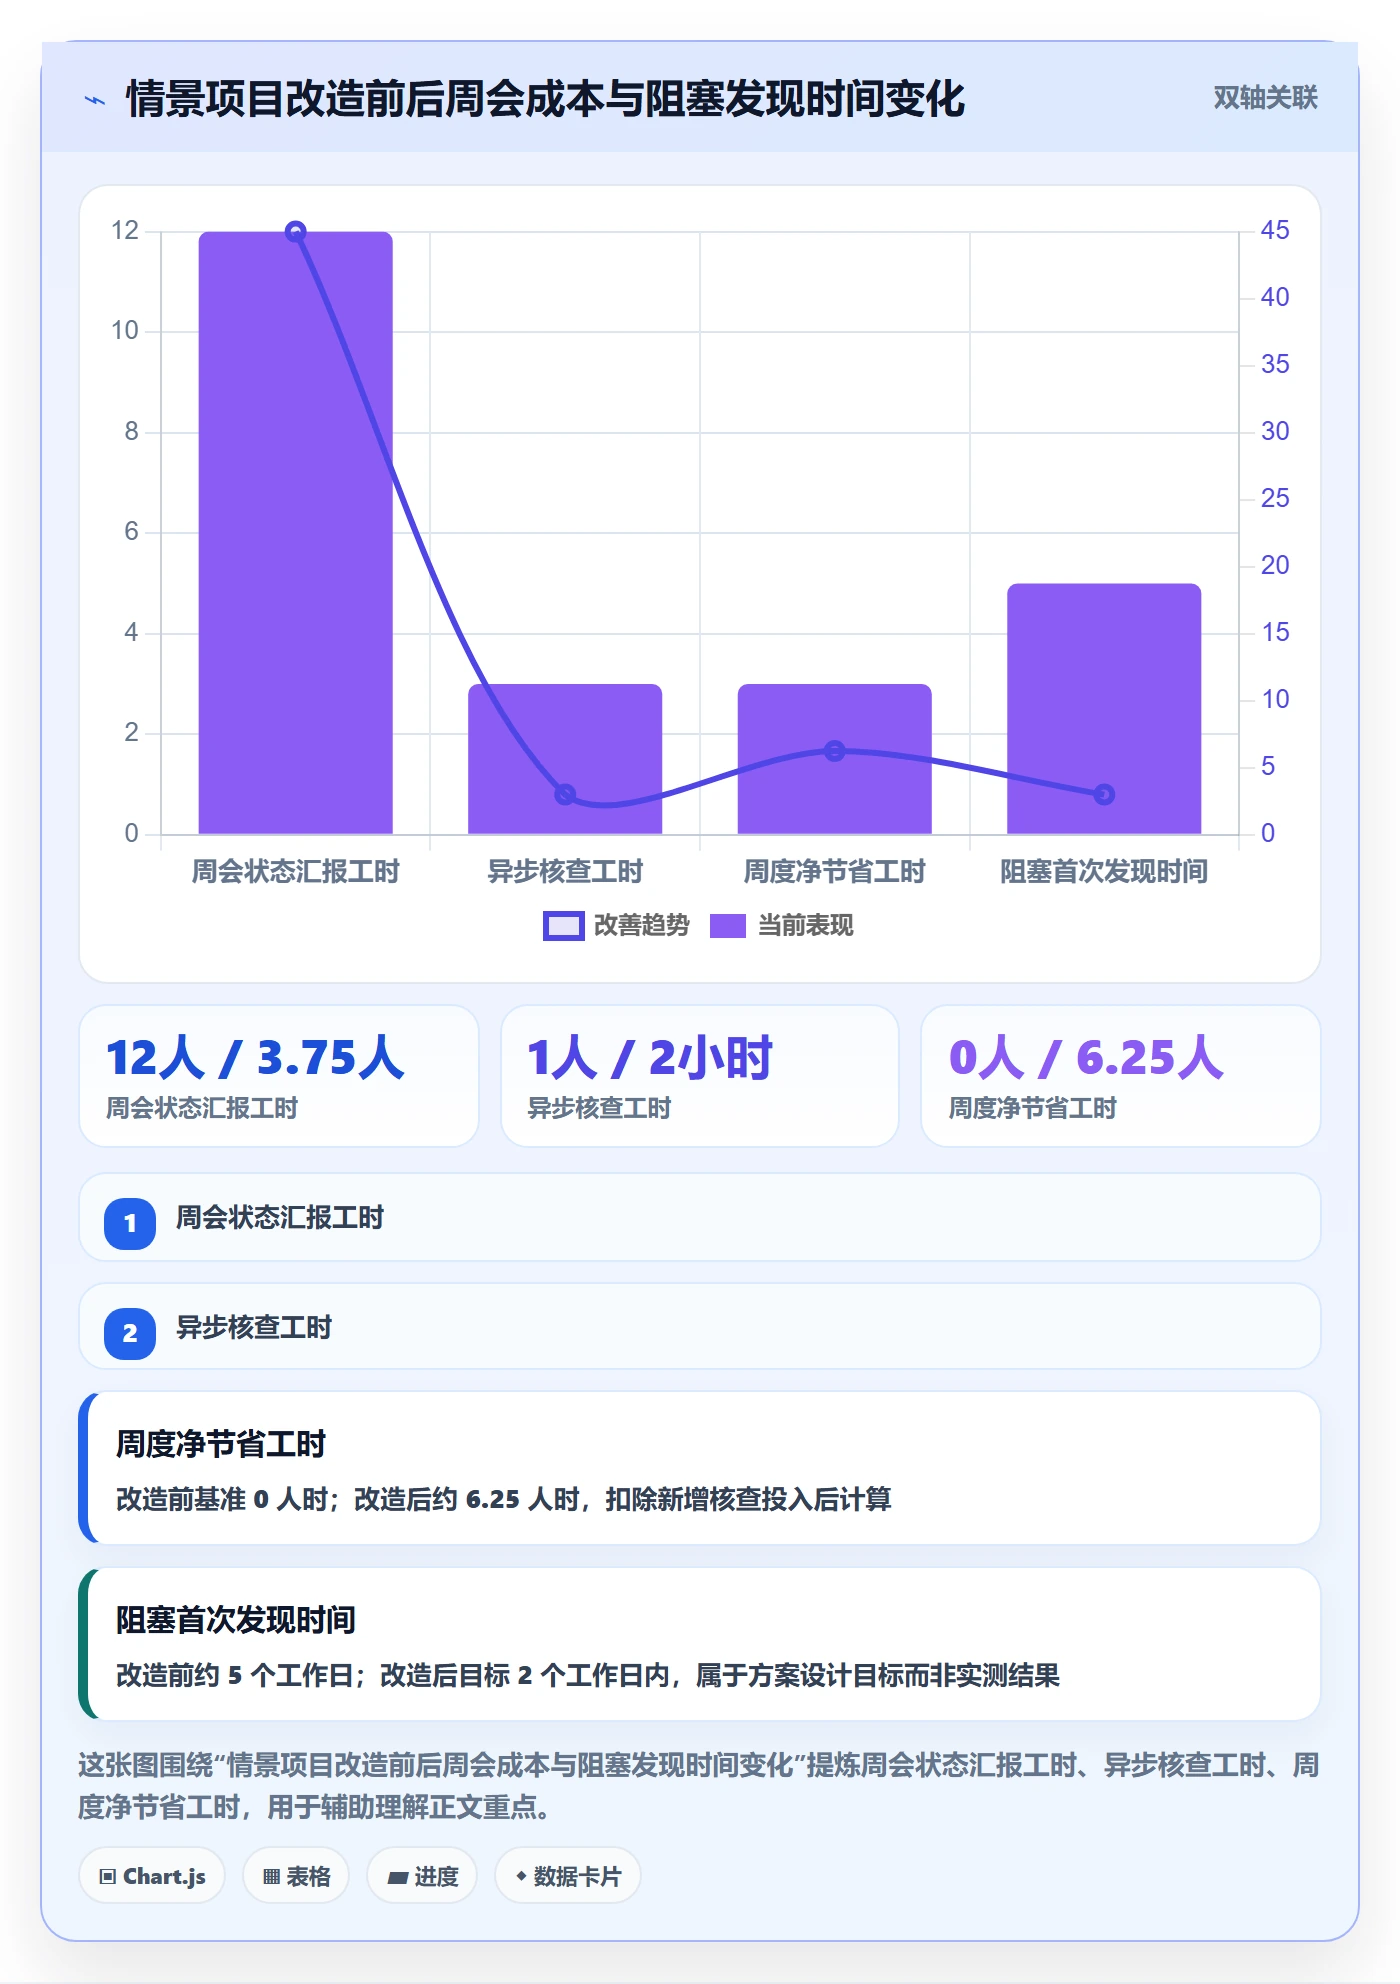Click text 改造前约 5 个工作日 description
Screen dimensions: 1400x1984
[588, 1675]
